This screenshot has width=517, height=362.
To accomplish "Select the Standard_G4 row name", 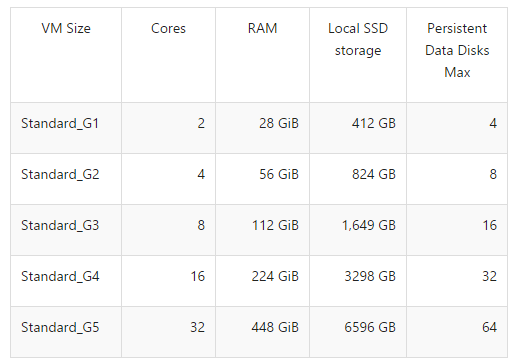I will 60,277.
